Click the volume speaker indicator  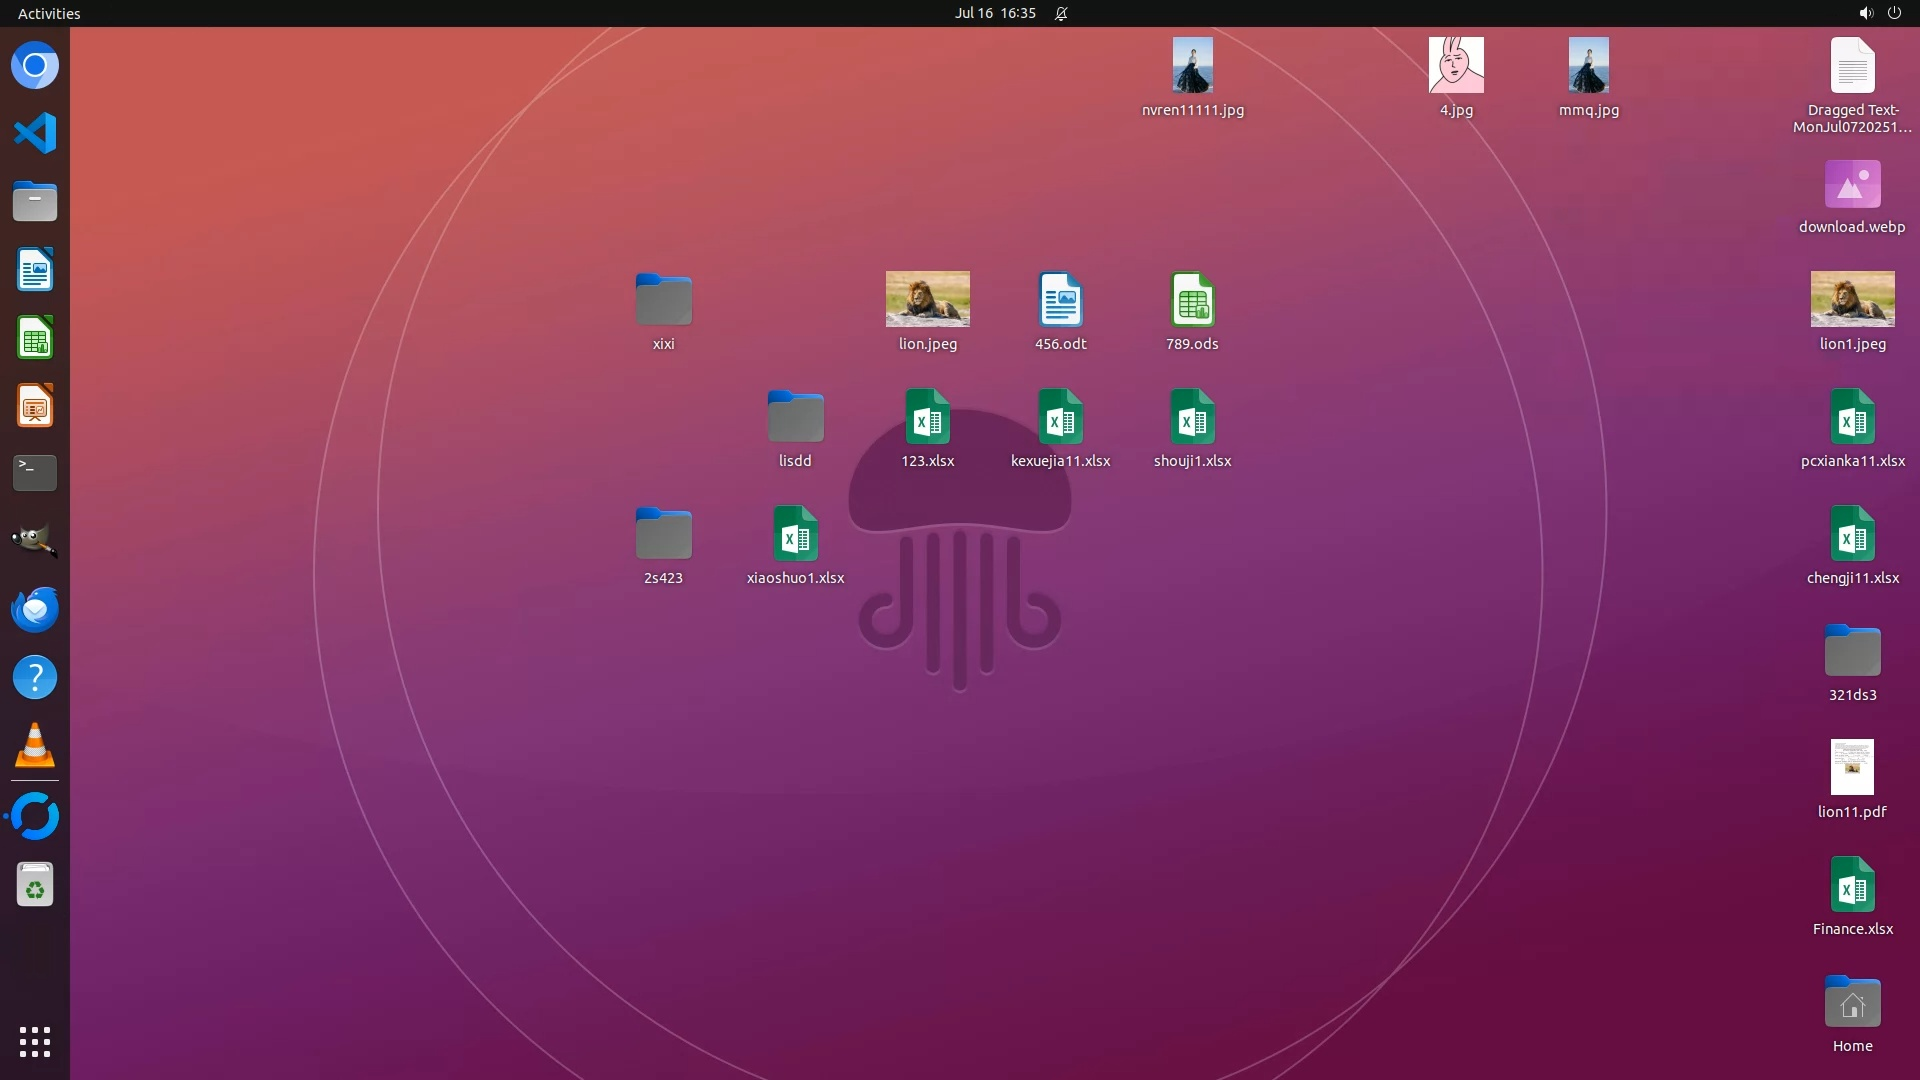(1865, 13)
